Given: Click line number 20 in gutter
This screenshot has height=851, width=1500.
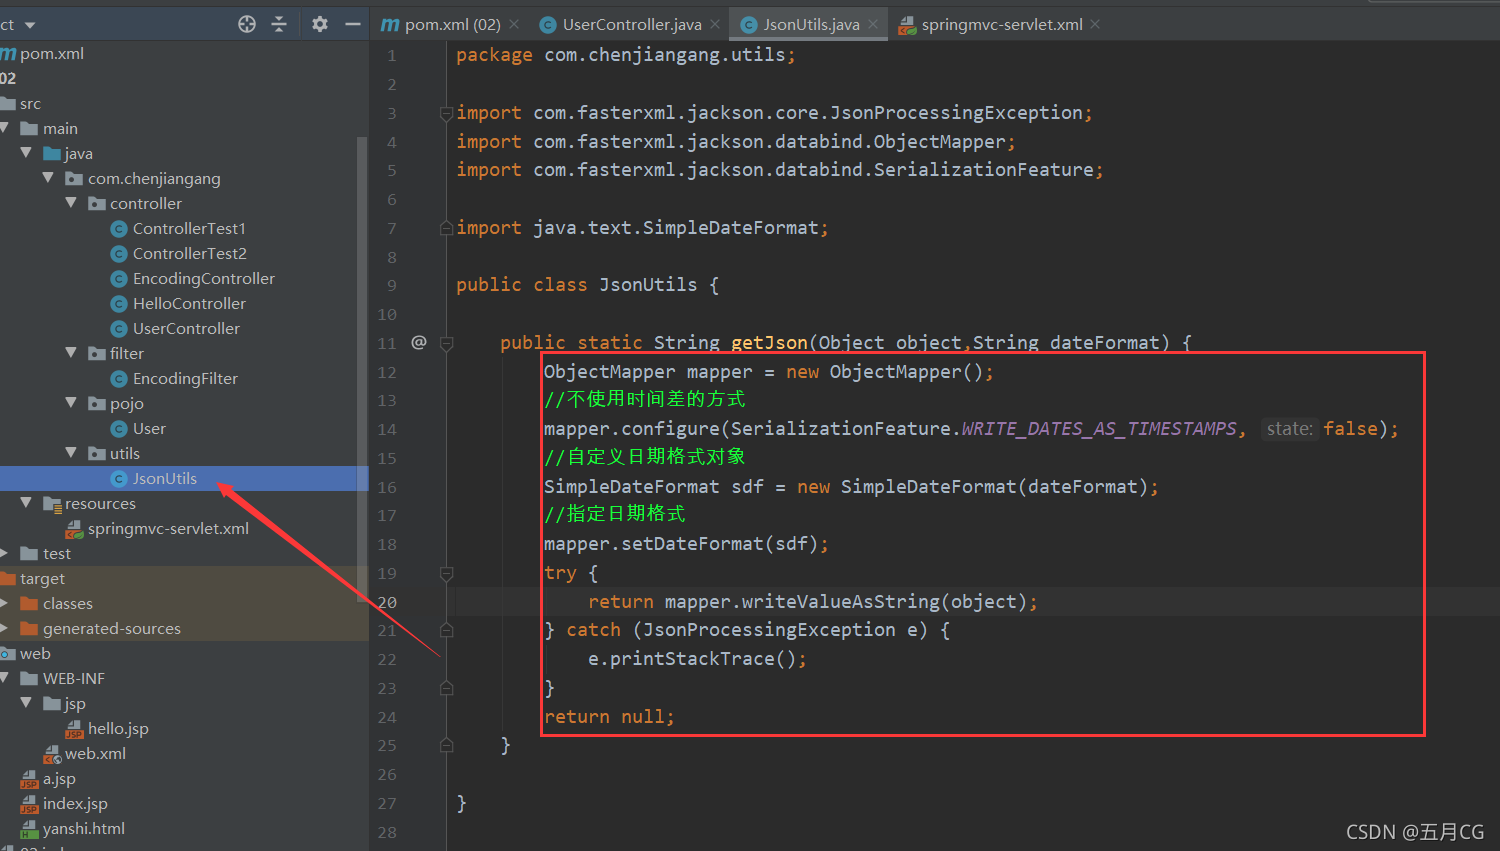Looking at the screenshot, I should [387, 602].
